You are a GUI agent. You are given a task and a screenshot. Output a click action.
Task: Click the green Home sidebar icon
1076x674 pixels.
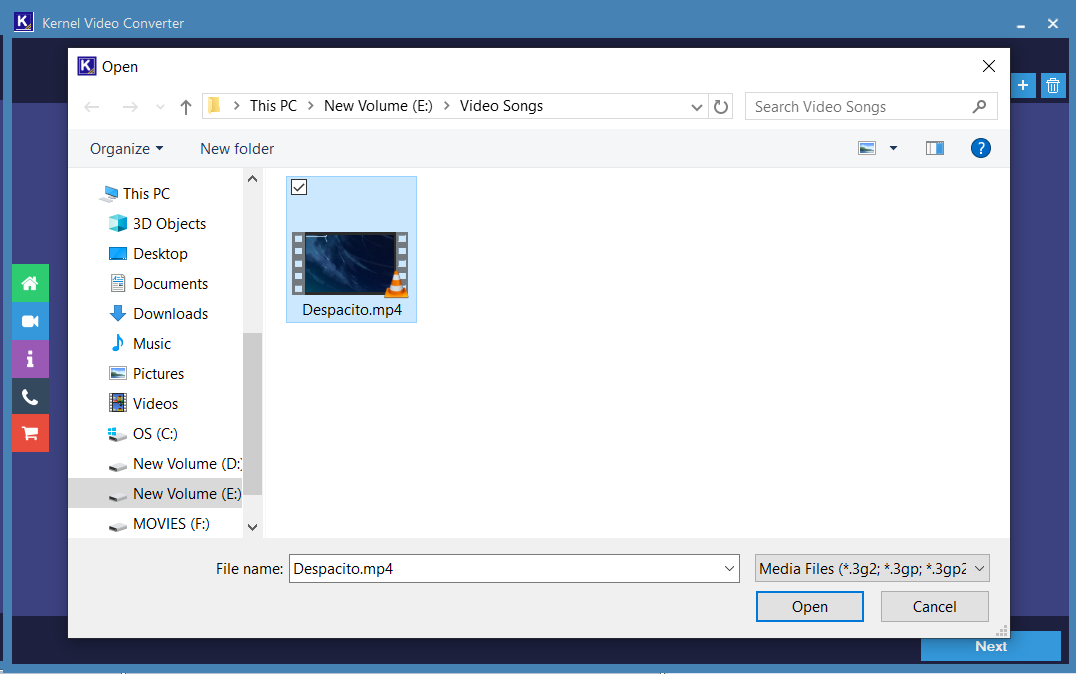(x=30, y=283)
